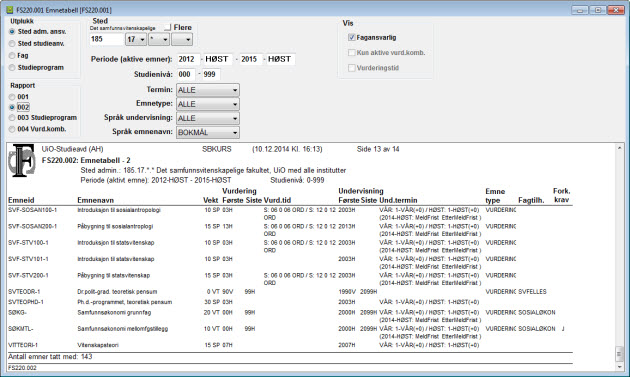Viewport: 630px width, 377px height.
Task: Untick the 'Fagansvarlig' checkbox
Action: pyautogui.click(x=352, y=37)
